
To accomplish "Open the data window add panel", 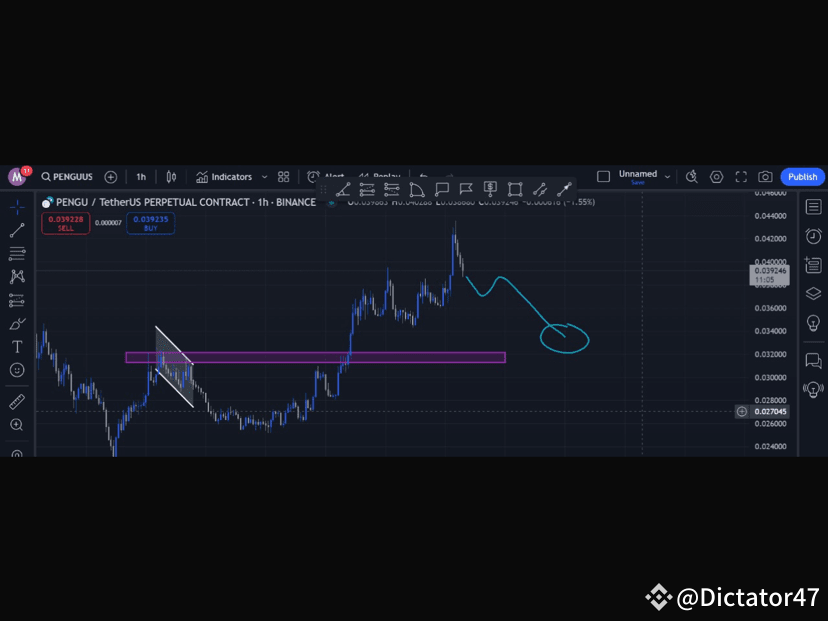I will pos(813,265).
